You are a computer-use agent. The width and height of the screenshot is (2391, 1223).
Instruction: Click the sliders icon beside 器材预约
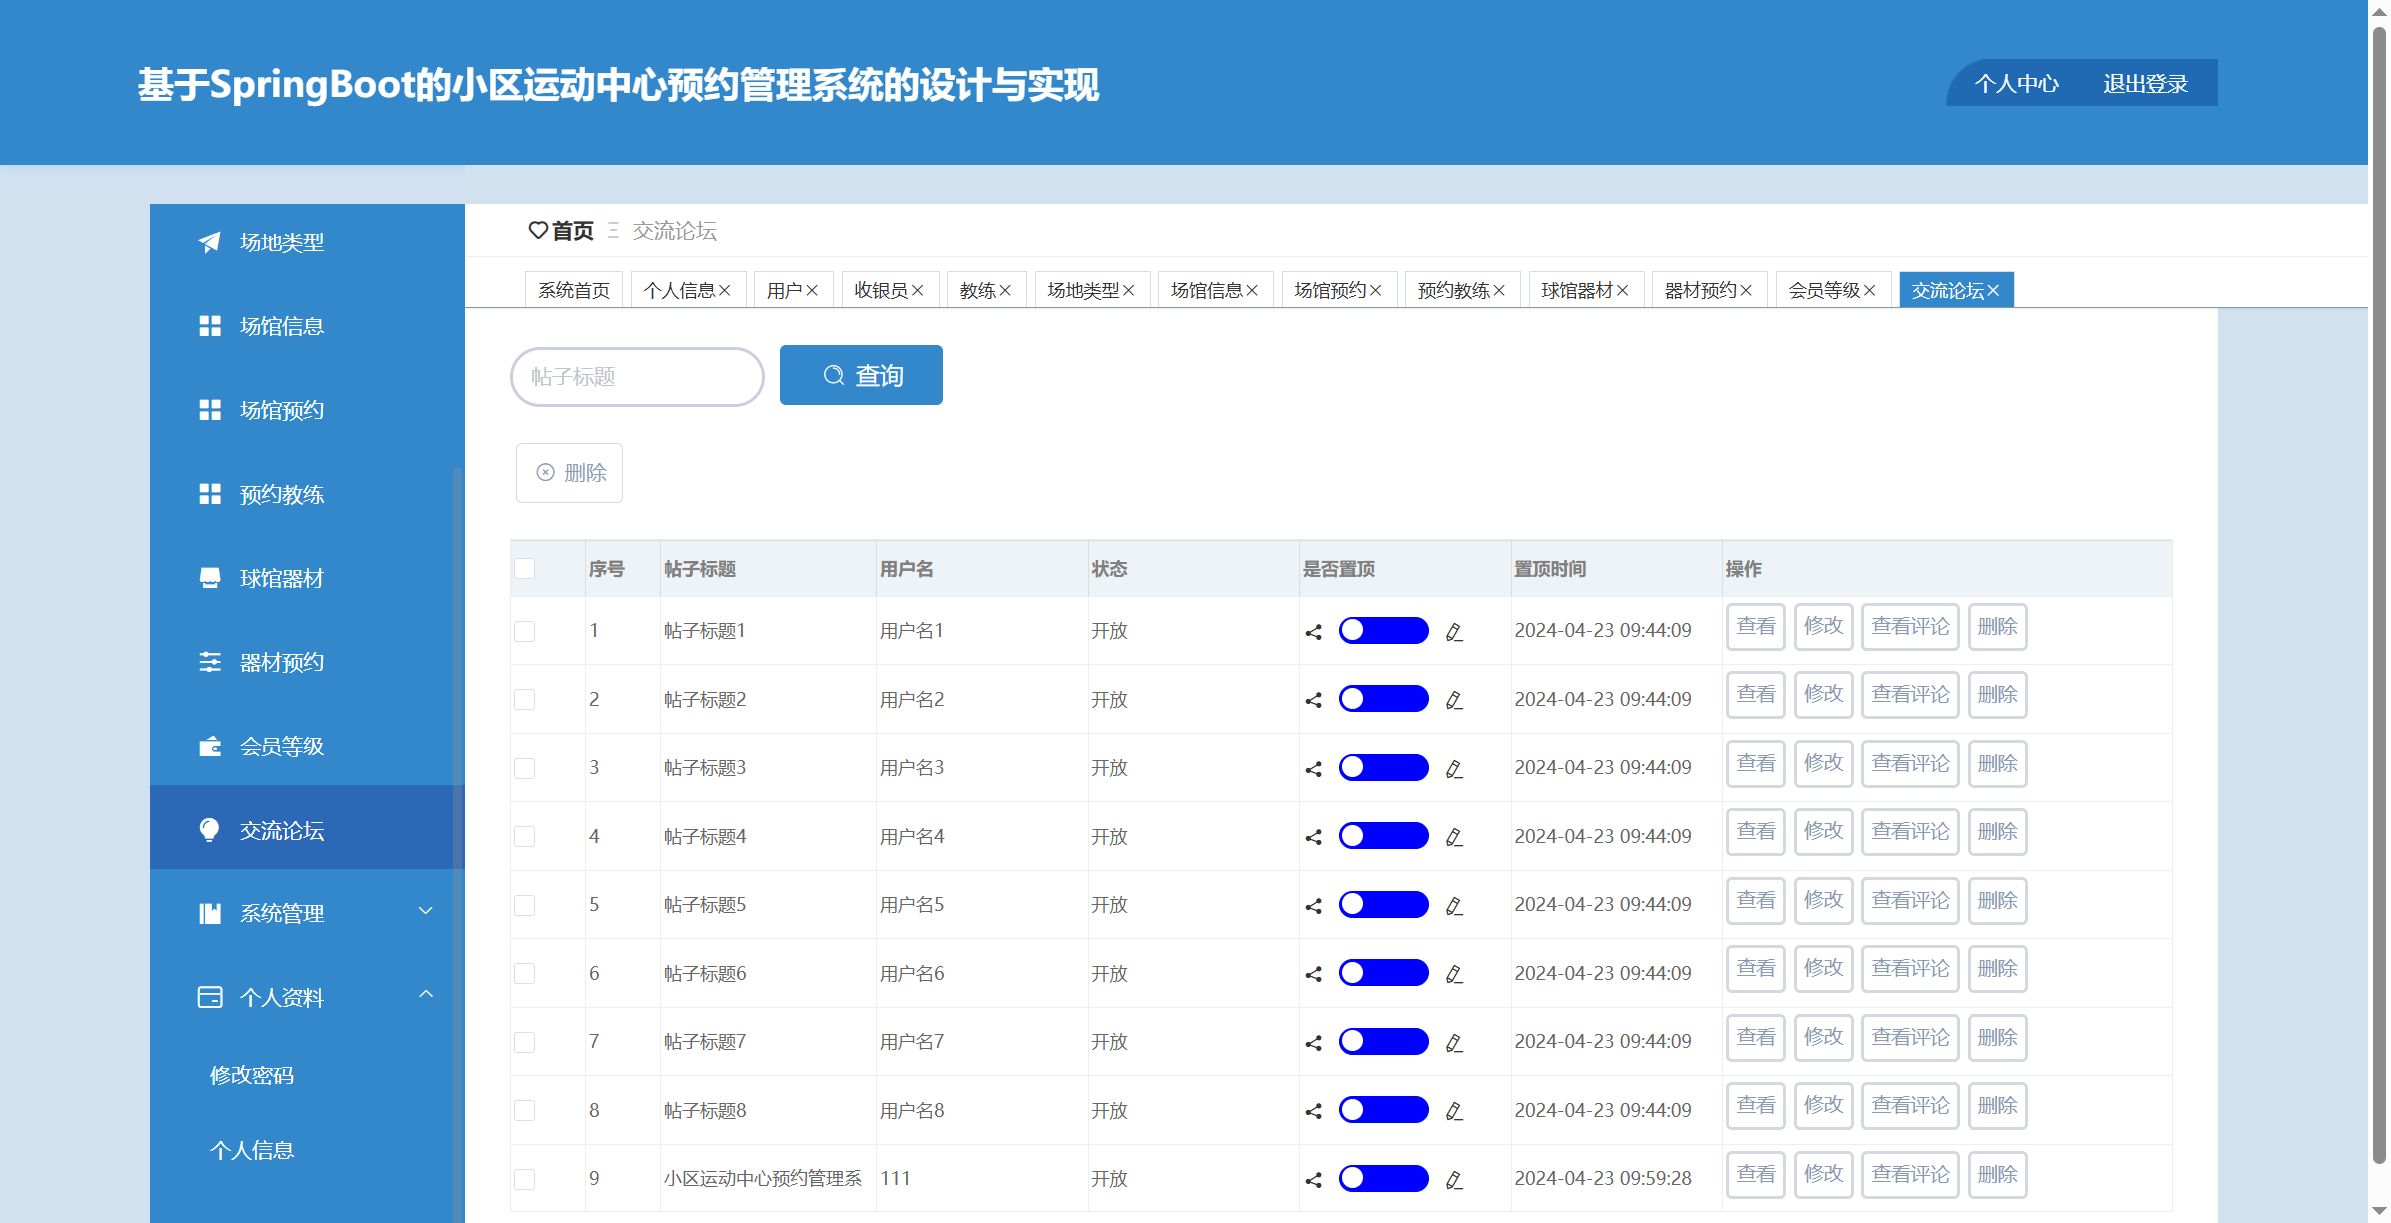pos(209,662)
